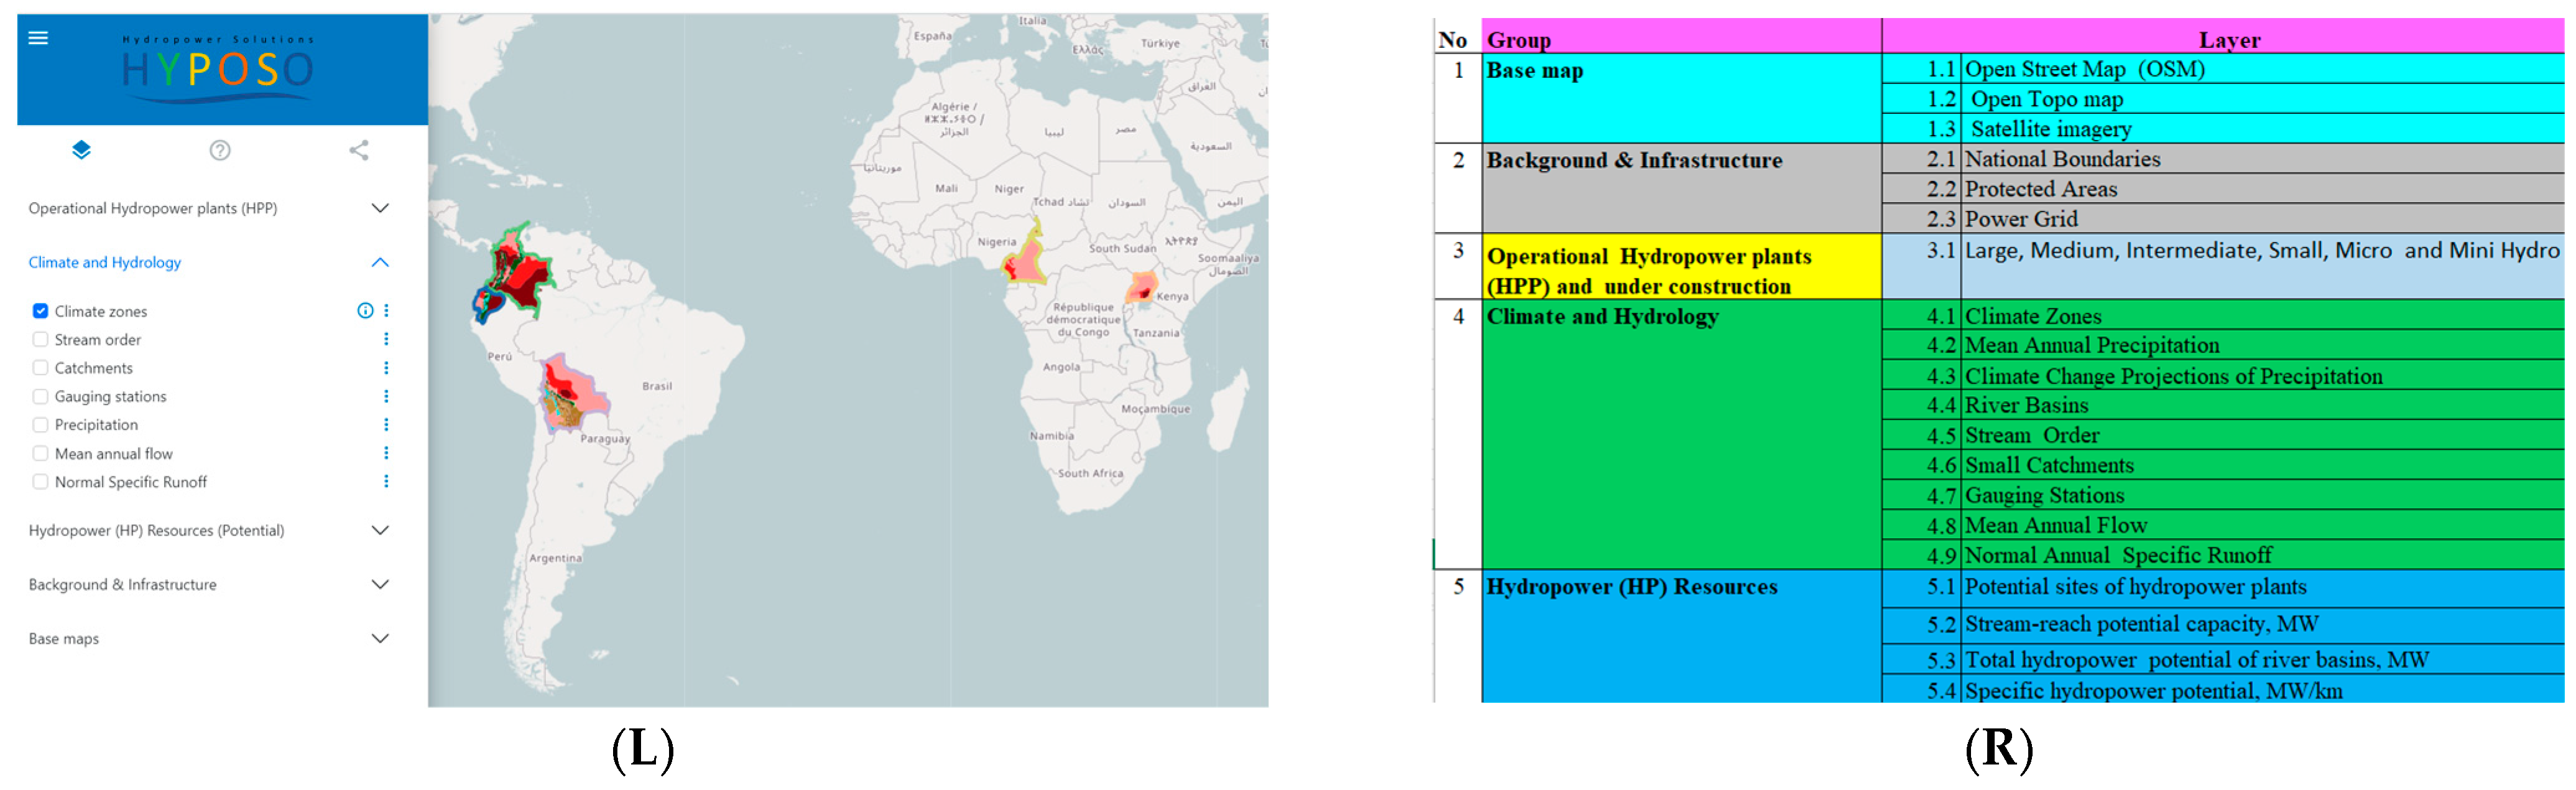Screen dimensions: 2576x790
Task: Collapse the Climate and Hydrology section
Action: pyautogui.click(x=380, y=262)
